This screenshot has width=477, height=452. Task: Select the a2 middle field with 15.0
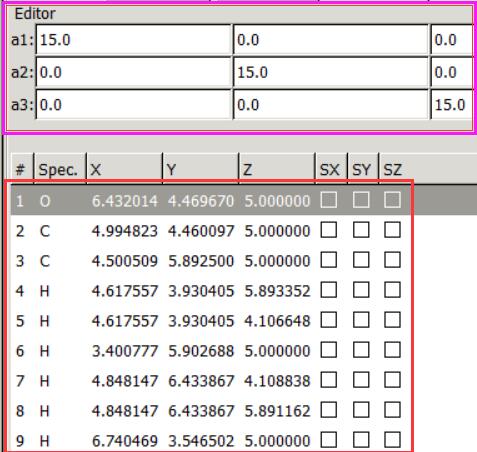tap(331, 72)
